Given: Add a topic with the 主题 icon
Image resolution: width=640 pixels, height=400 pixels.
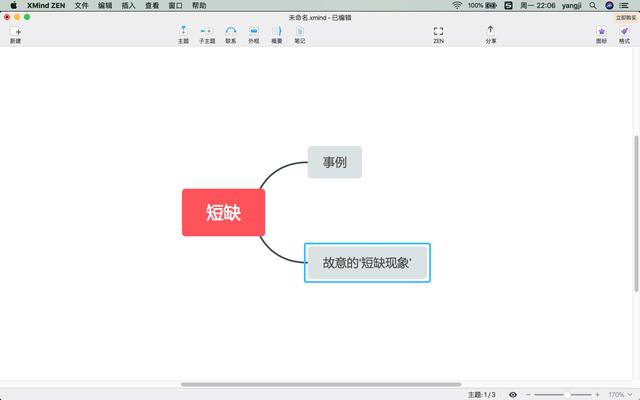Looking at the screenshot, I should point(183,35).
